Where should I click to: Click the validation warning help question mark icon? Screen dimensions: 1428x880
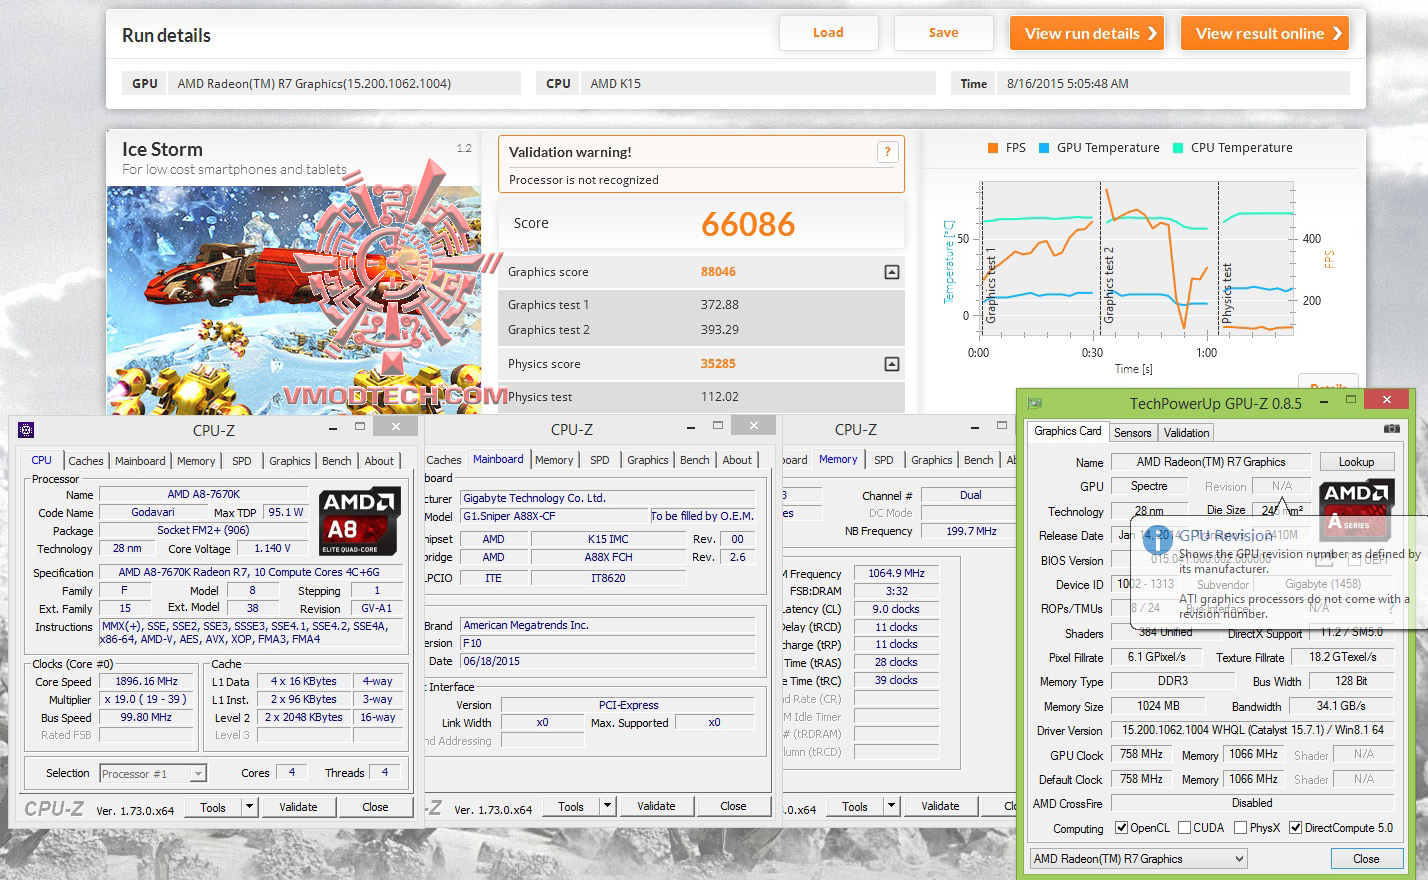coord(887,152)
